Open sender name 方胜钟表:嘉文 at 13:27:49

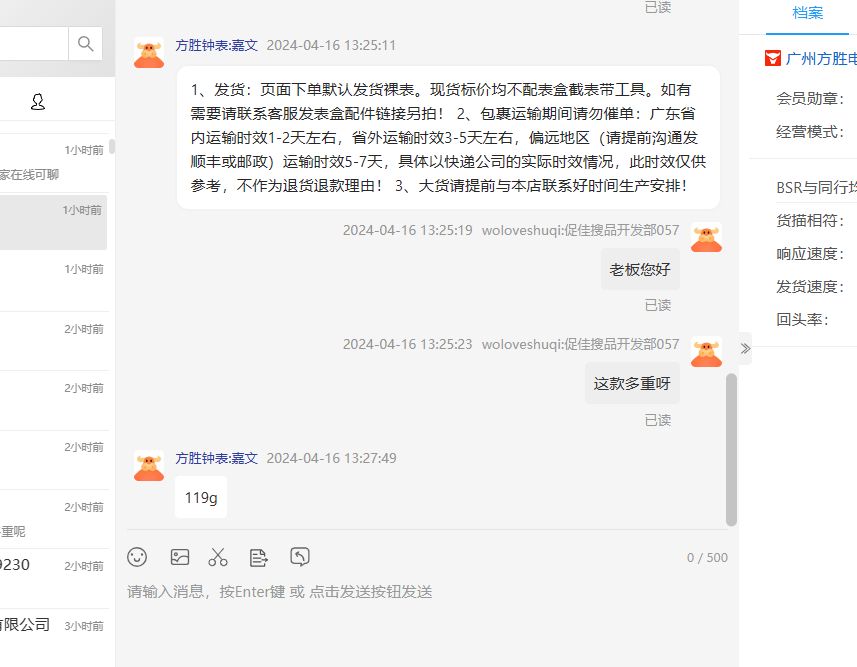(x=216, y=458)
